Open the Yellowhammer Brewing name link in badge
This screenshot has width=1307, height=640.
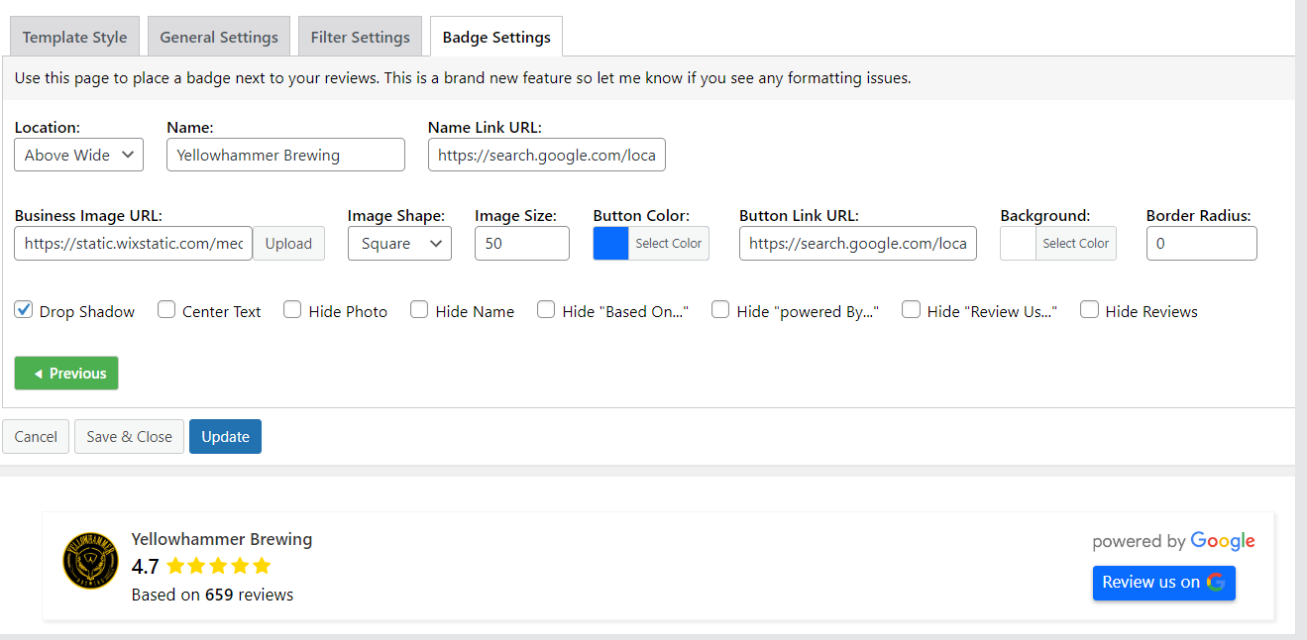pos(222,539)
